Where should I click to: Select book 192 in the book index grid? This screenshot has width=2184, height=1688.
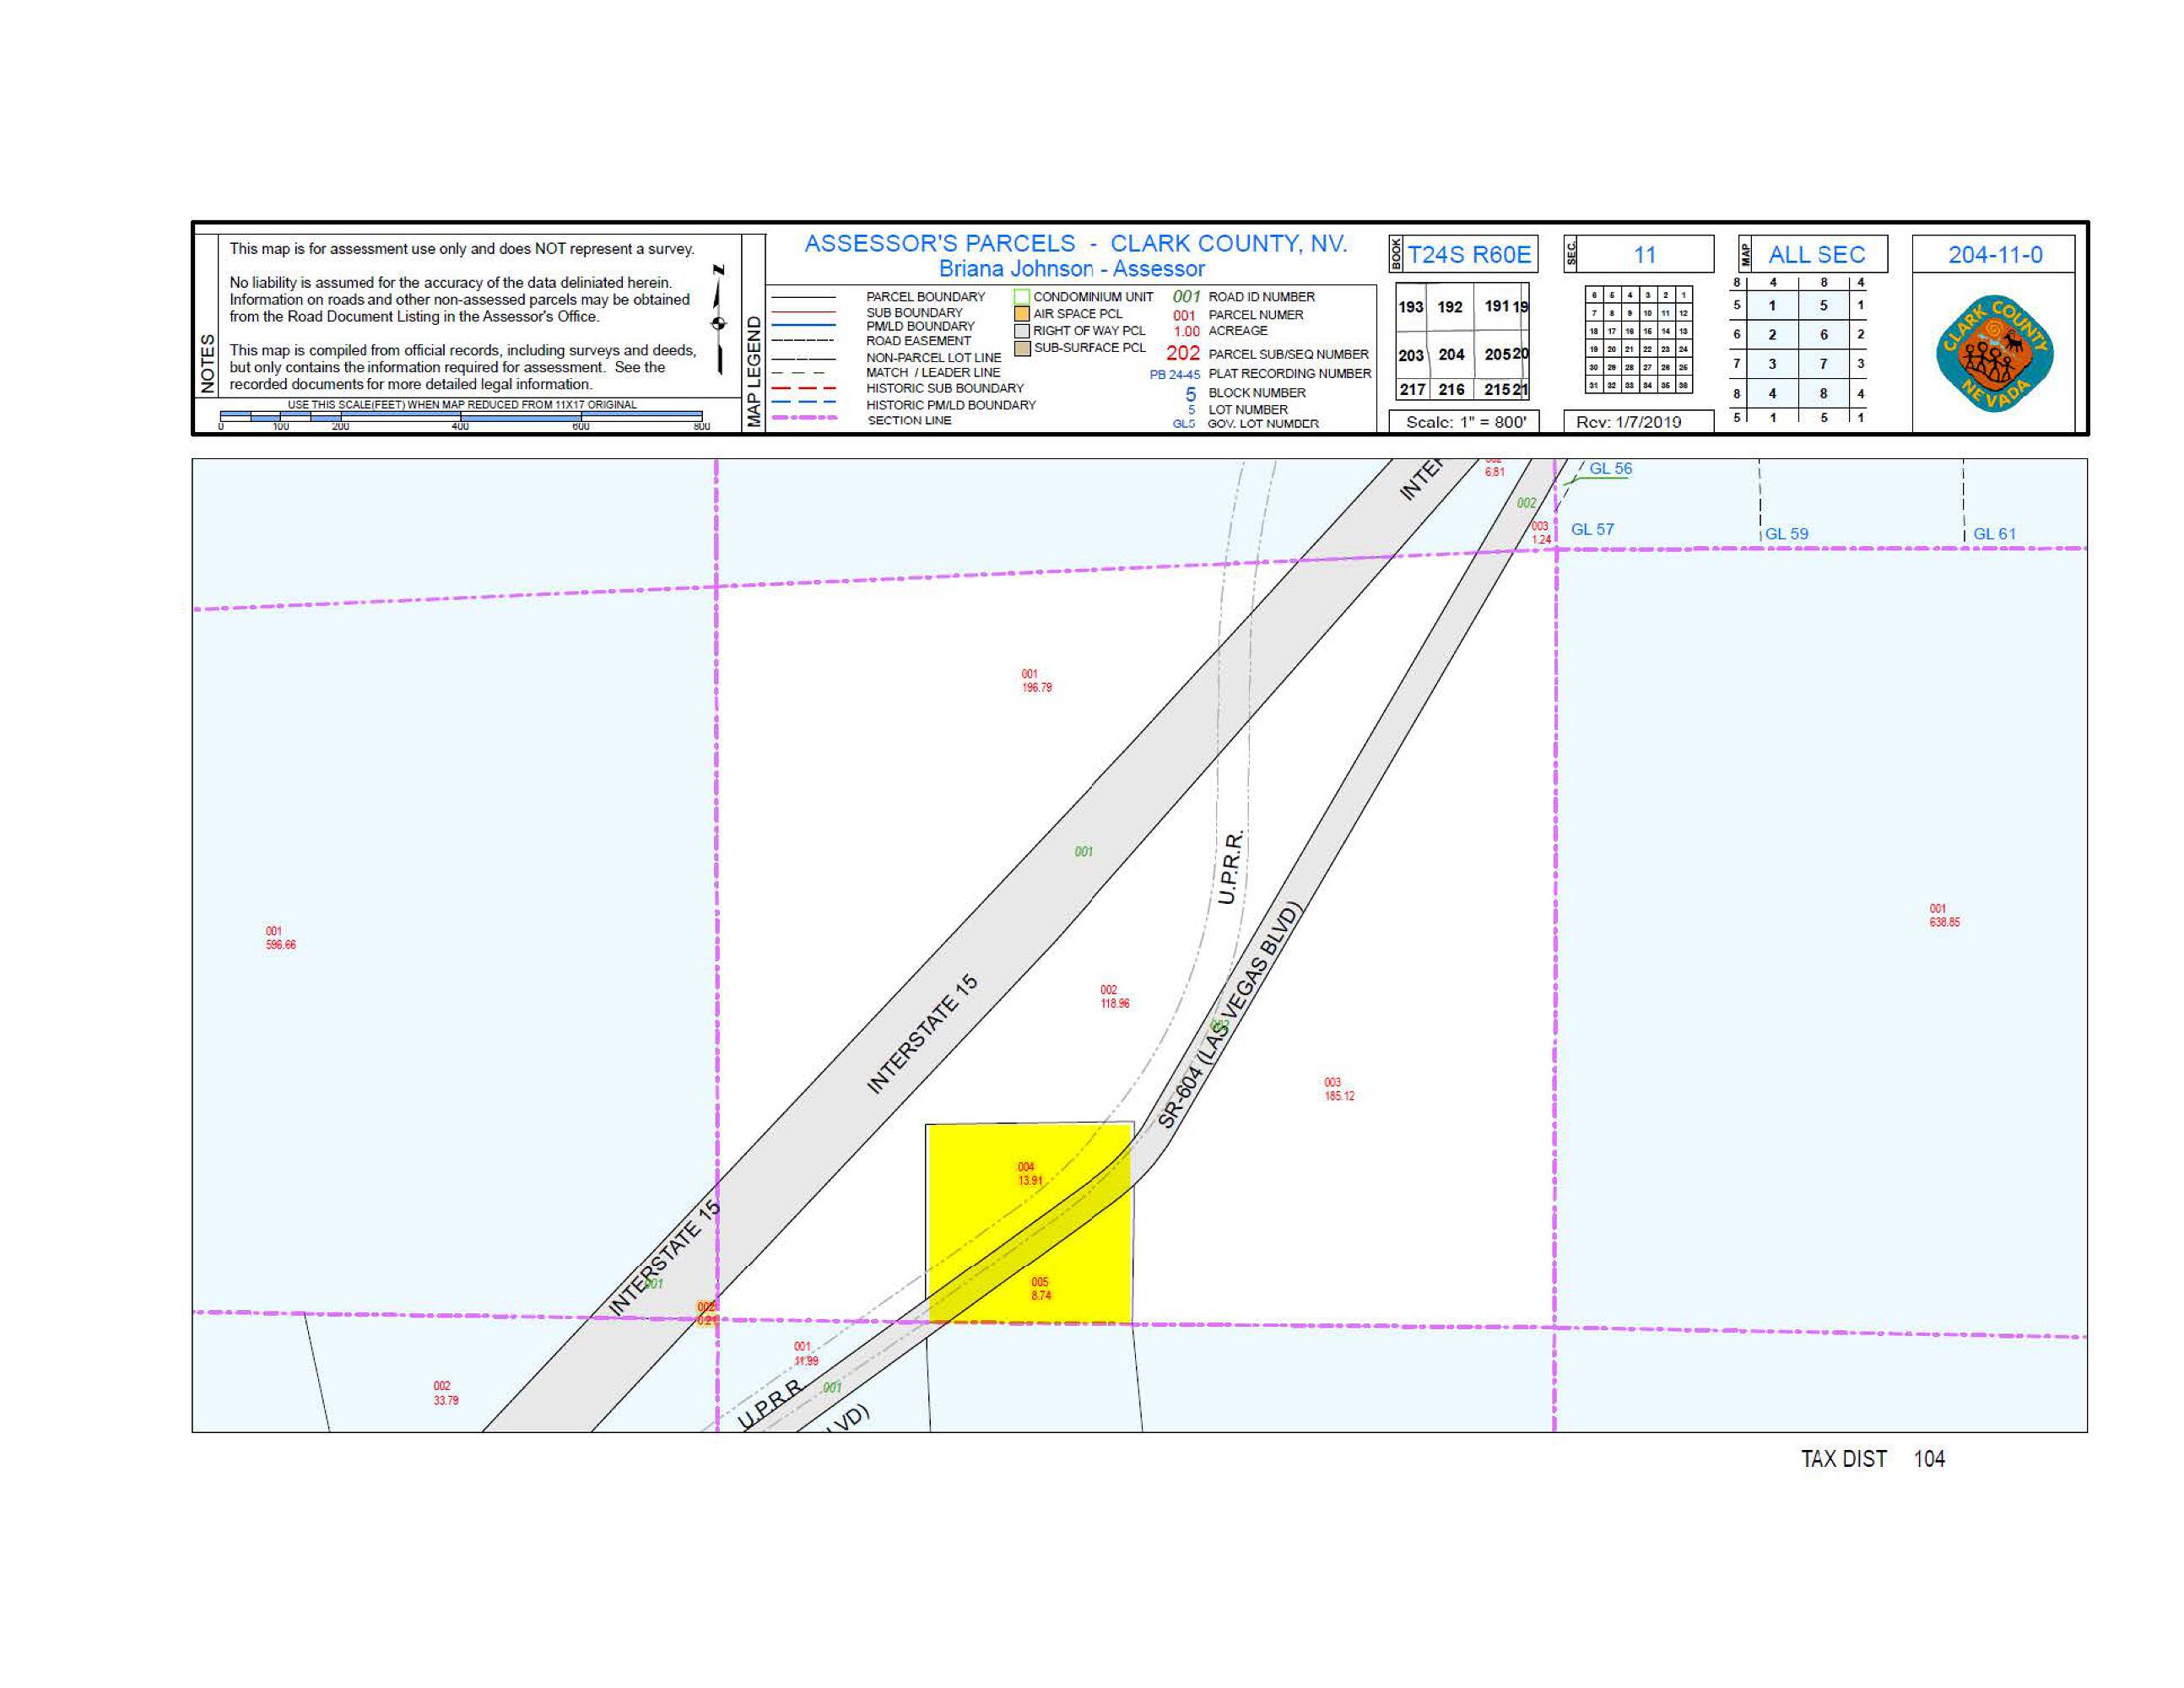click(x=1450, y=307)
